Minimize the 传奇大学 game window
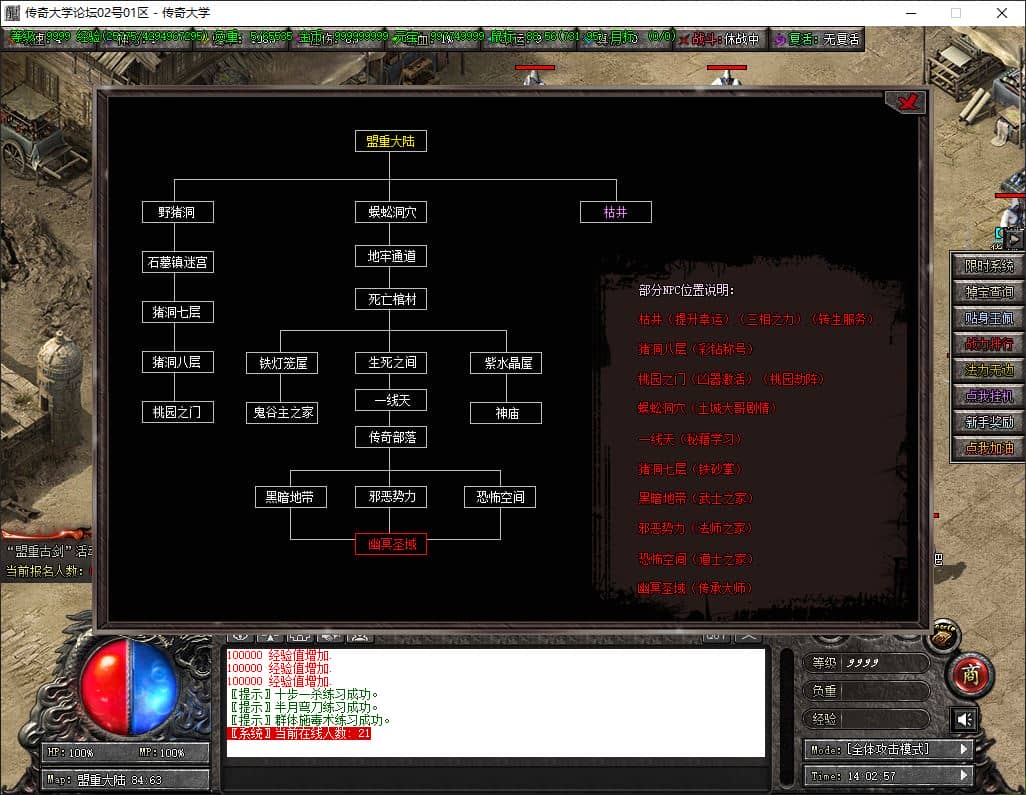This screenshot has height=795, width=1026. pyautogui.click(x=911, y=13)
